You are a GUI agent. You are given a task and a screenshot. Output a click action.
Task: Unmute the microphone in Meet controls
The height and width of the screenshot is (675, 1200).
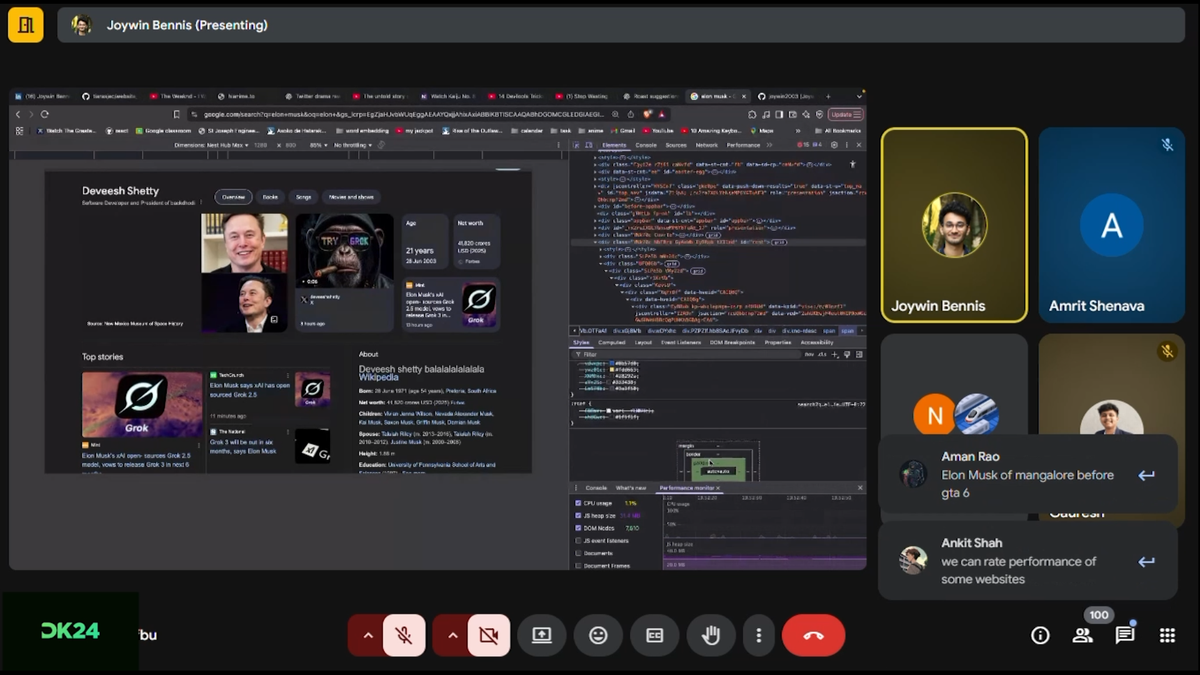(404, 635)
